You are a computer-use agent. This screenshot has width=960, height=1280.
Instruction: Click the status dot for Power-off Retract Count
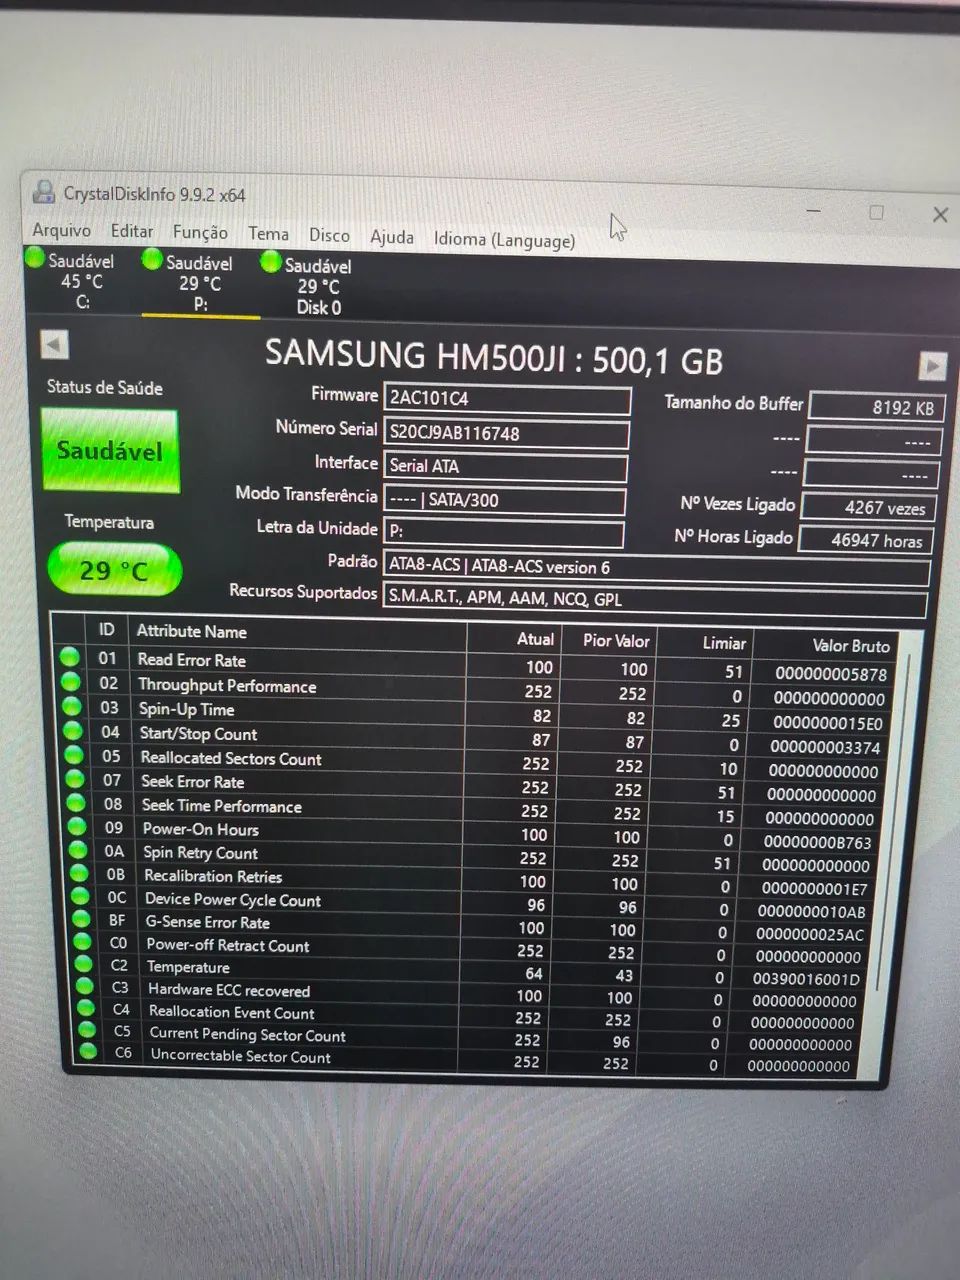[x=83, y=942]
